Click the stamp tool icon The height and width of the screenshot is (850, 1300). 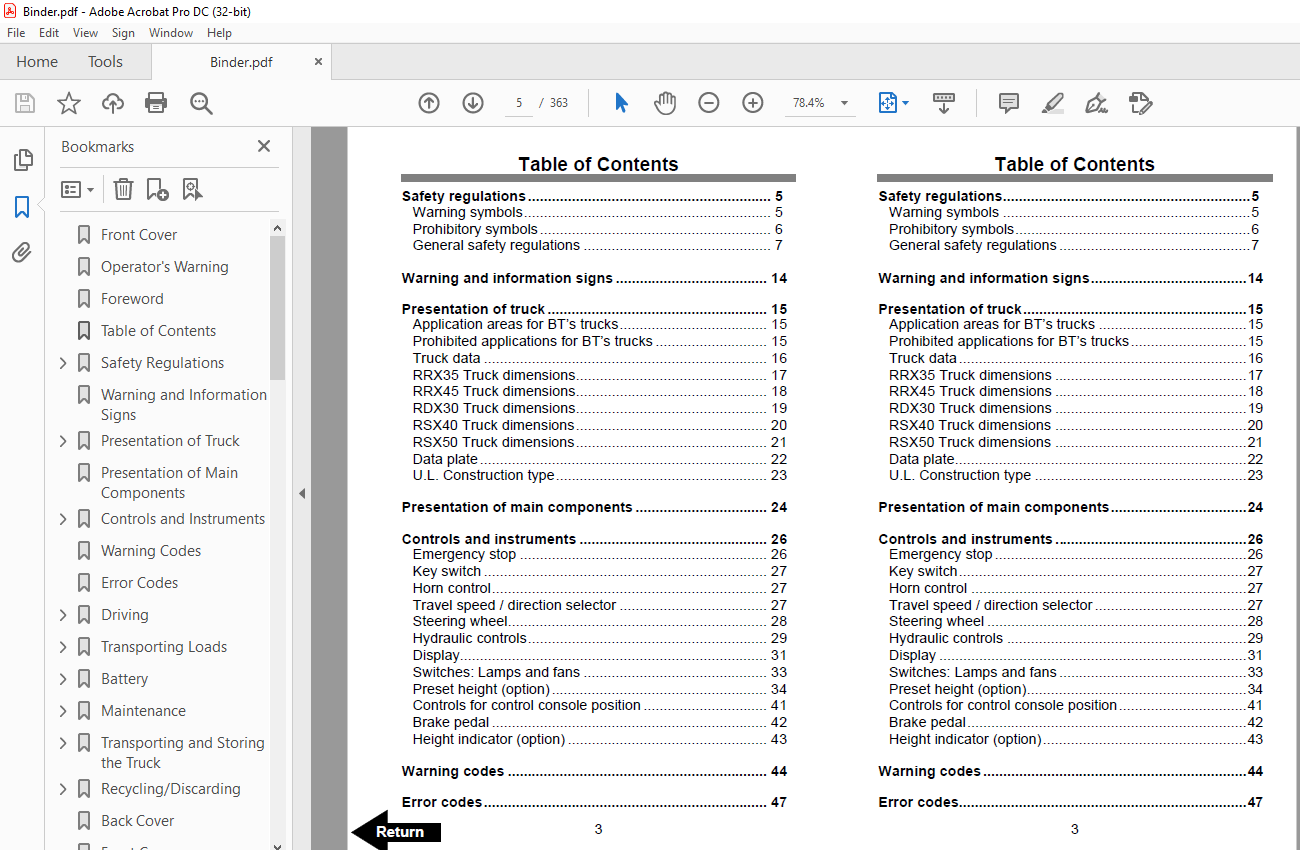point(1140,103)
